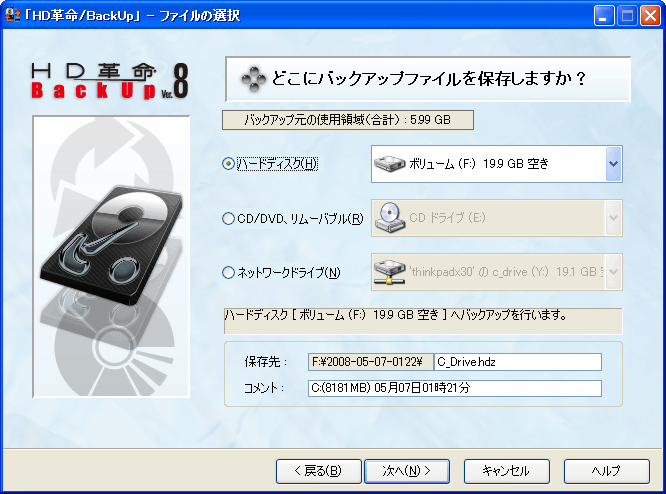Click the C_Drive.hdz filename field
The width and height of the screenshot is (666, 494).
517,362
